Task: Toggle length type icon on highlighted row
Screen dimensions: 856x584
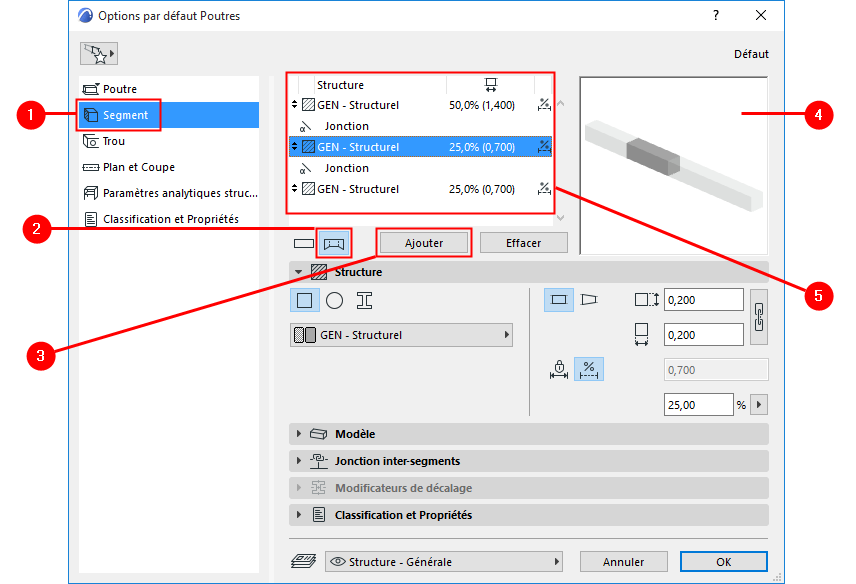Action: click(544, 146)
